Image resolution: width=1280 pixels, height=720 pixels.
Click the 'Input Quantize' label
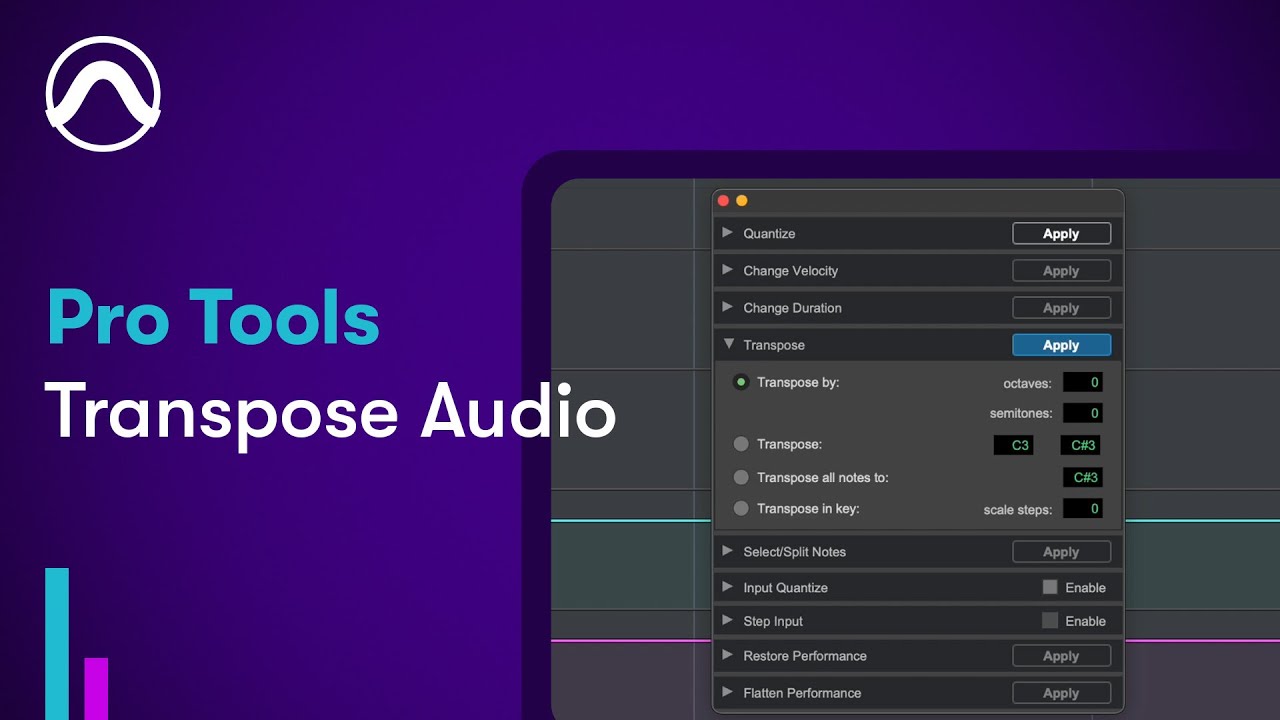coord(785,587)
